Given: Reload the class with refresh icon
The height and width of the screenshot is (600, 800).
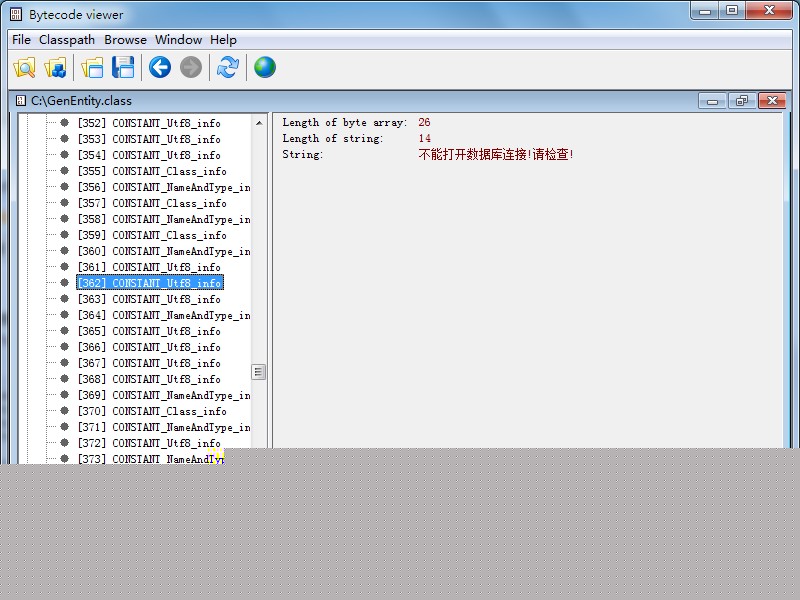Looking at the screenshot, I should tap(228, 67).
